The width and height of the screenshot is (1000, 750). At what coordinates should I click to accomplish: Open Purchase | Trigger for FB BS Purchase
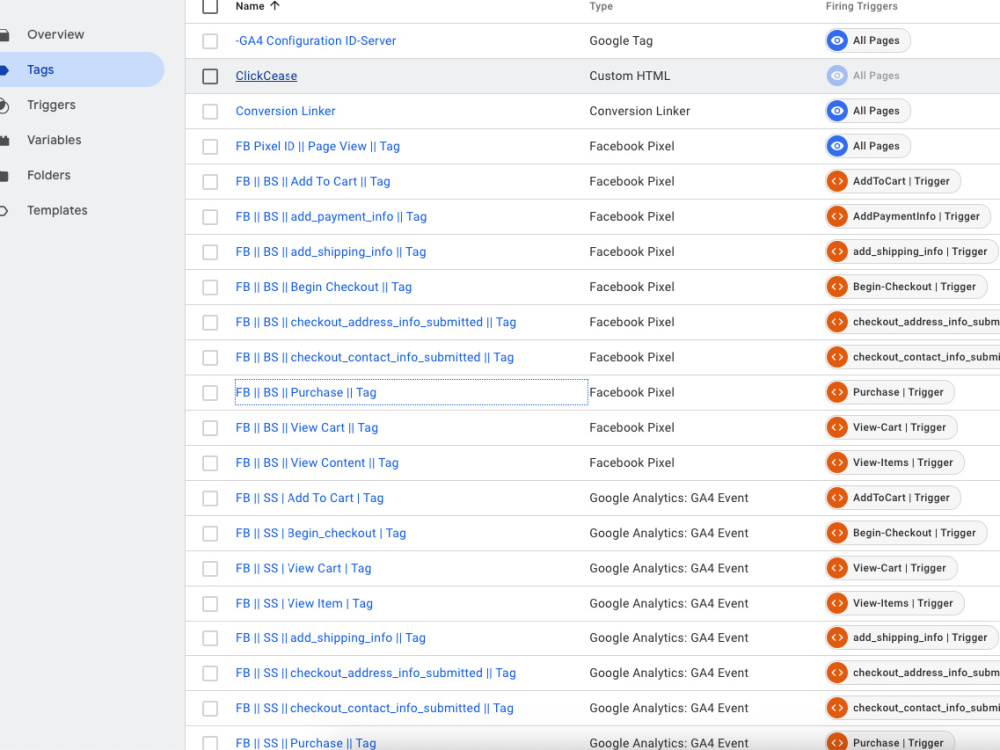(x=890, y=392)
